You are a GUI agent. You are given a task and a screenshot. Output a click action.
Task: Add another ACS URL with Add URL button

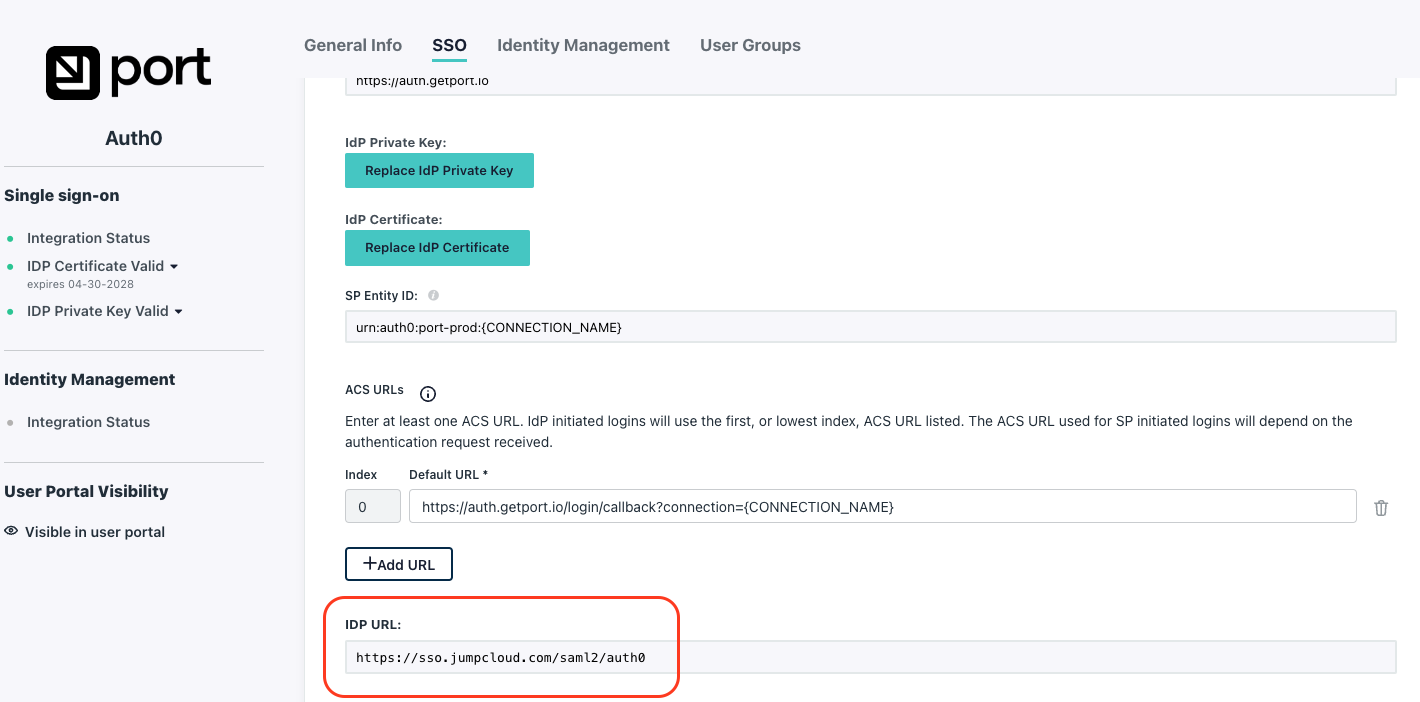click(398, 564)
